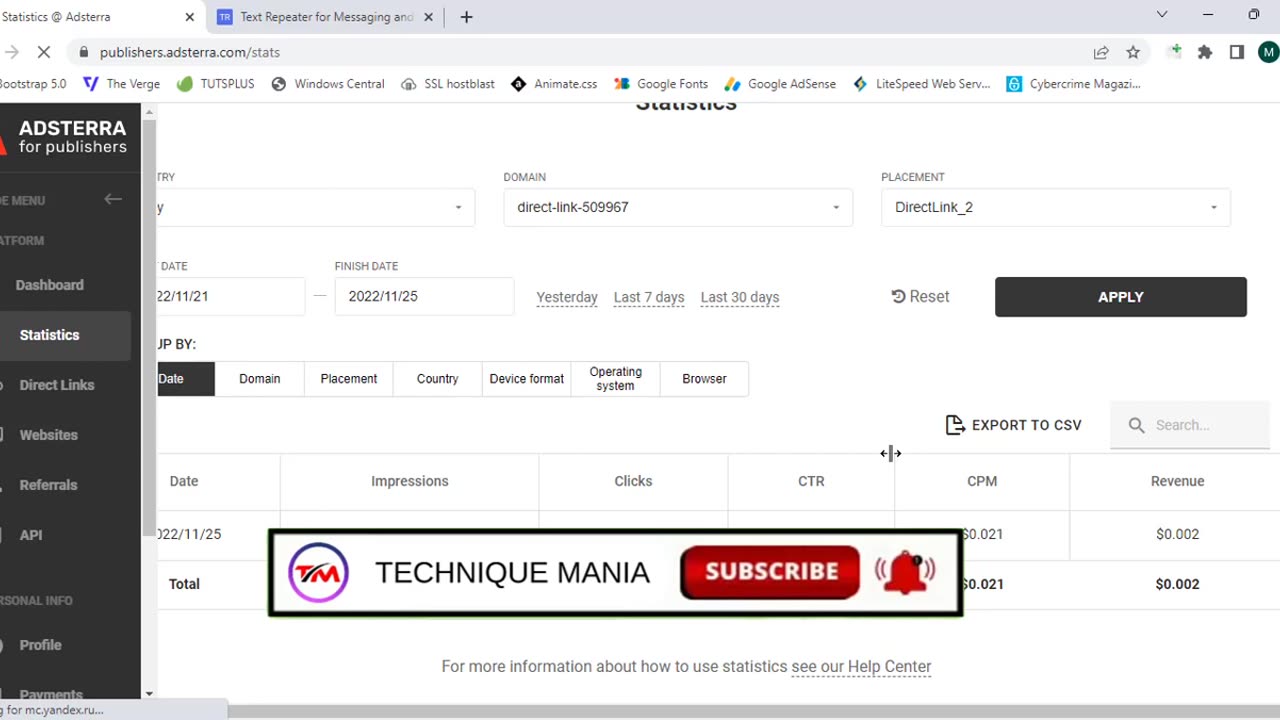Click the address bar URL

[190, 52]
